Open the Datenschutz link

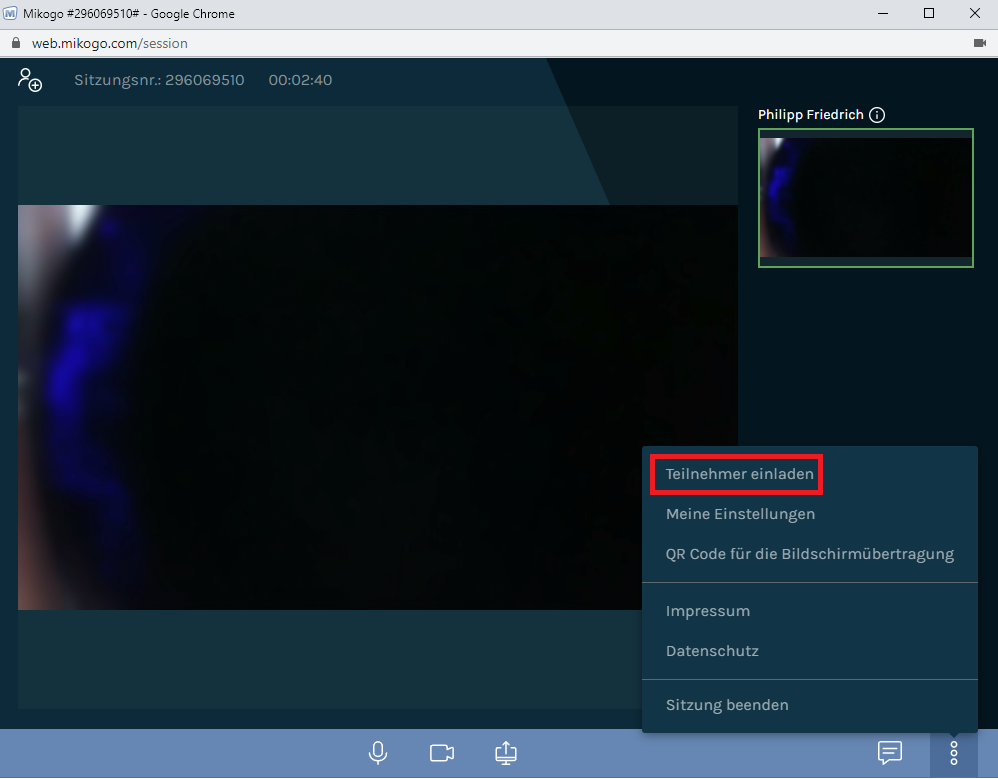pos(712,651)
